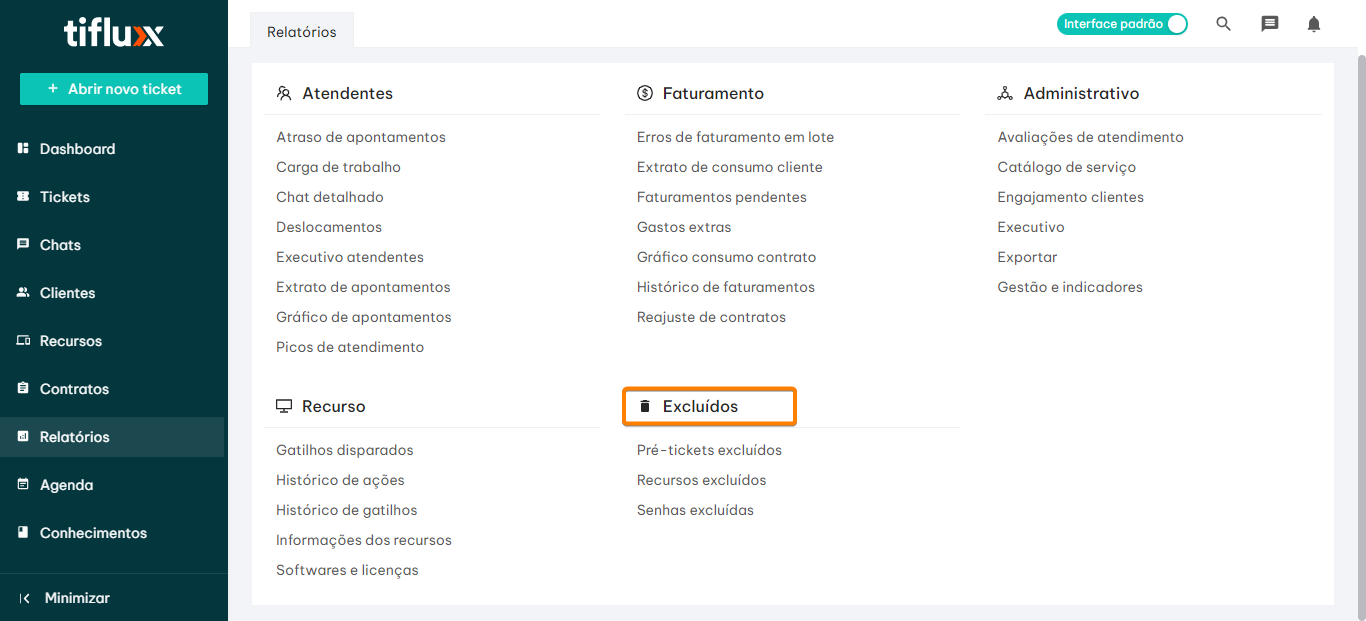Open the chat messages icon in header
Screen dimensions: 1366x621
click(x=1270, y=24)
